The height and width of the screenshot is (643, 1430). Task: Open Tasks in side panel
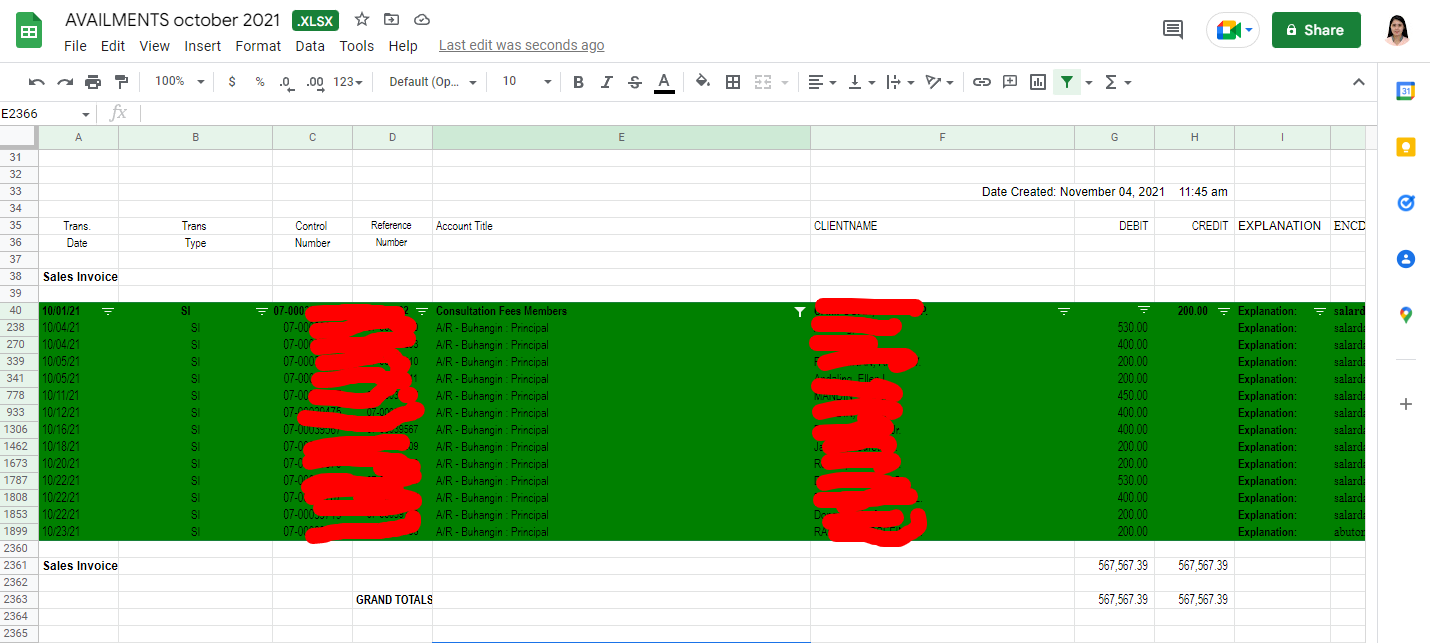tap(1405, 203)
